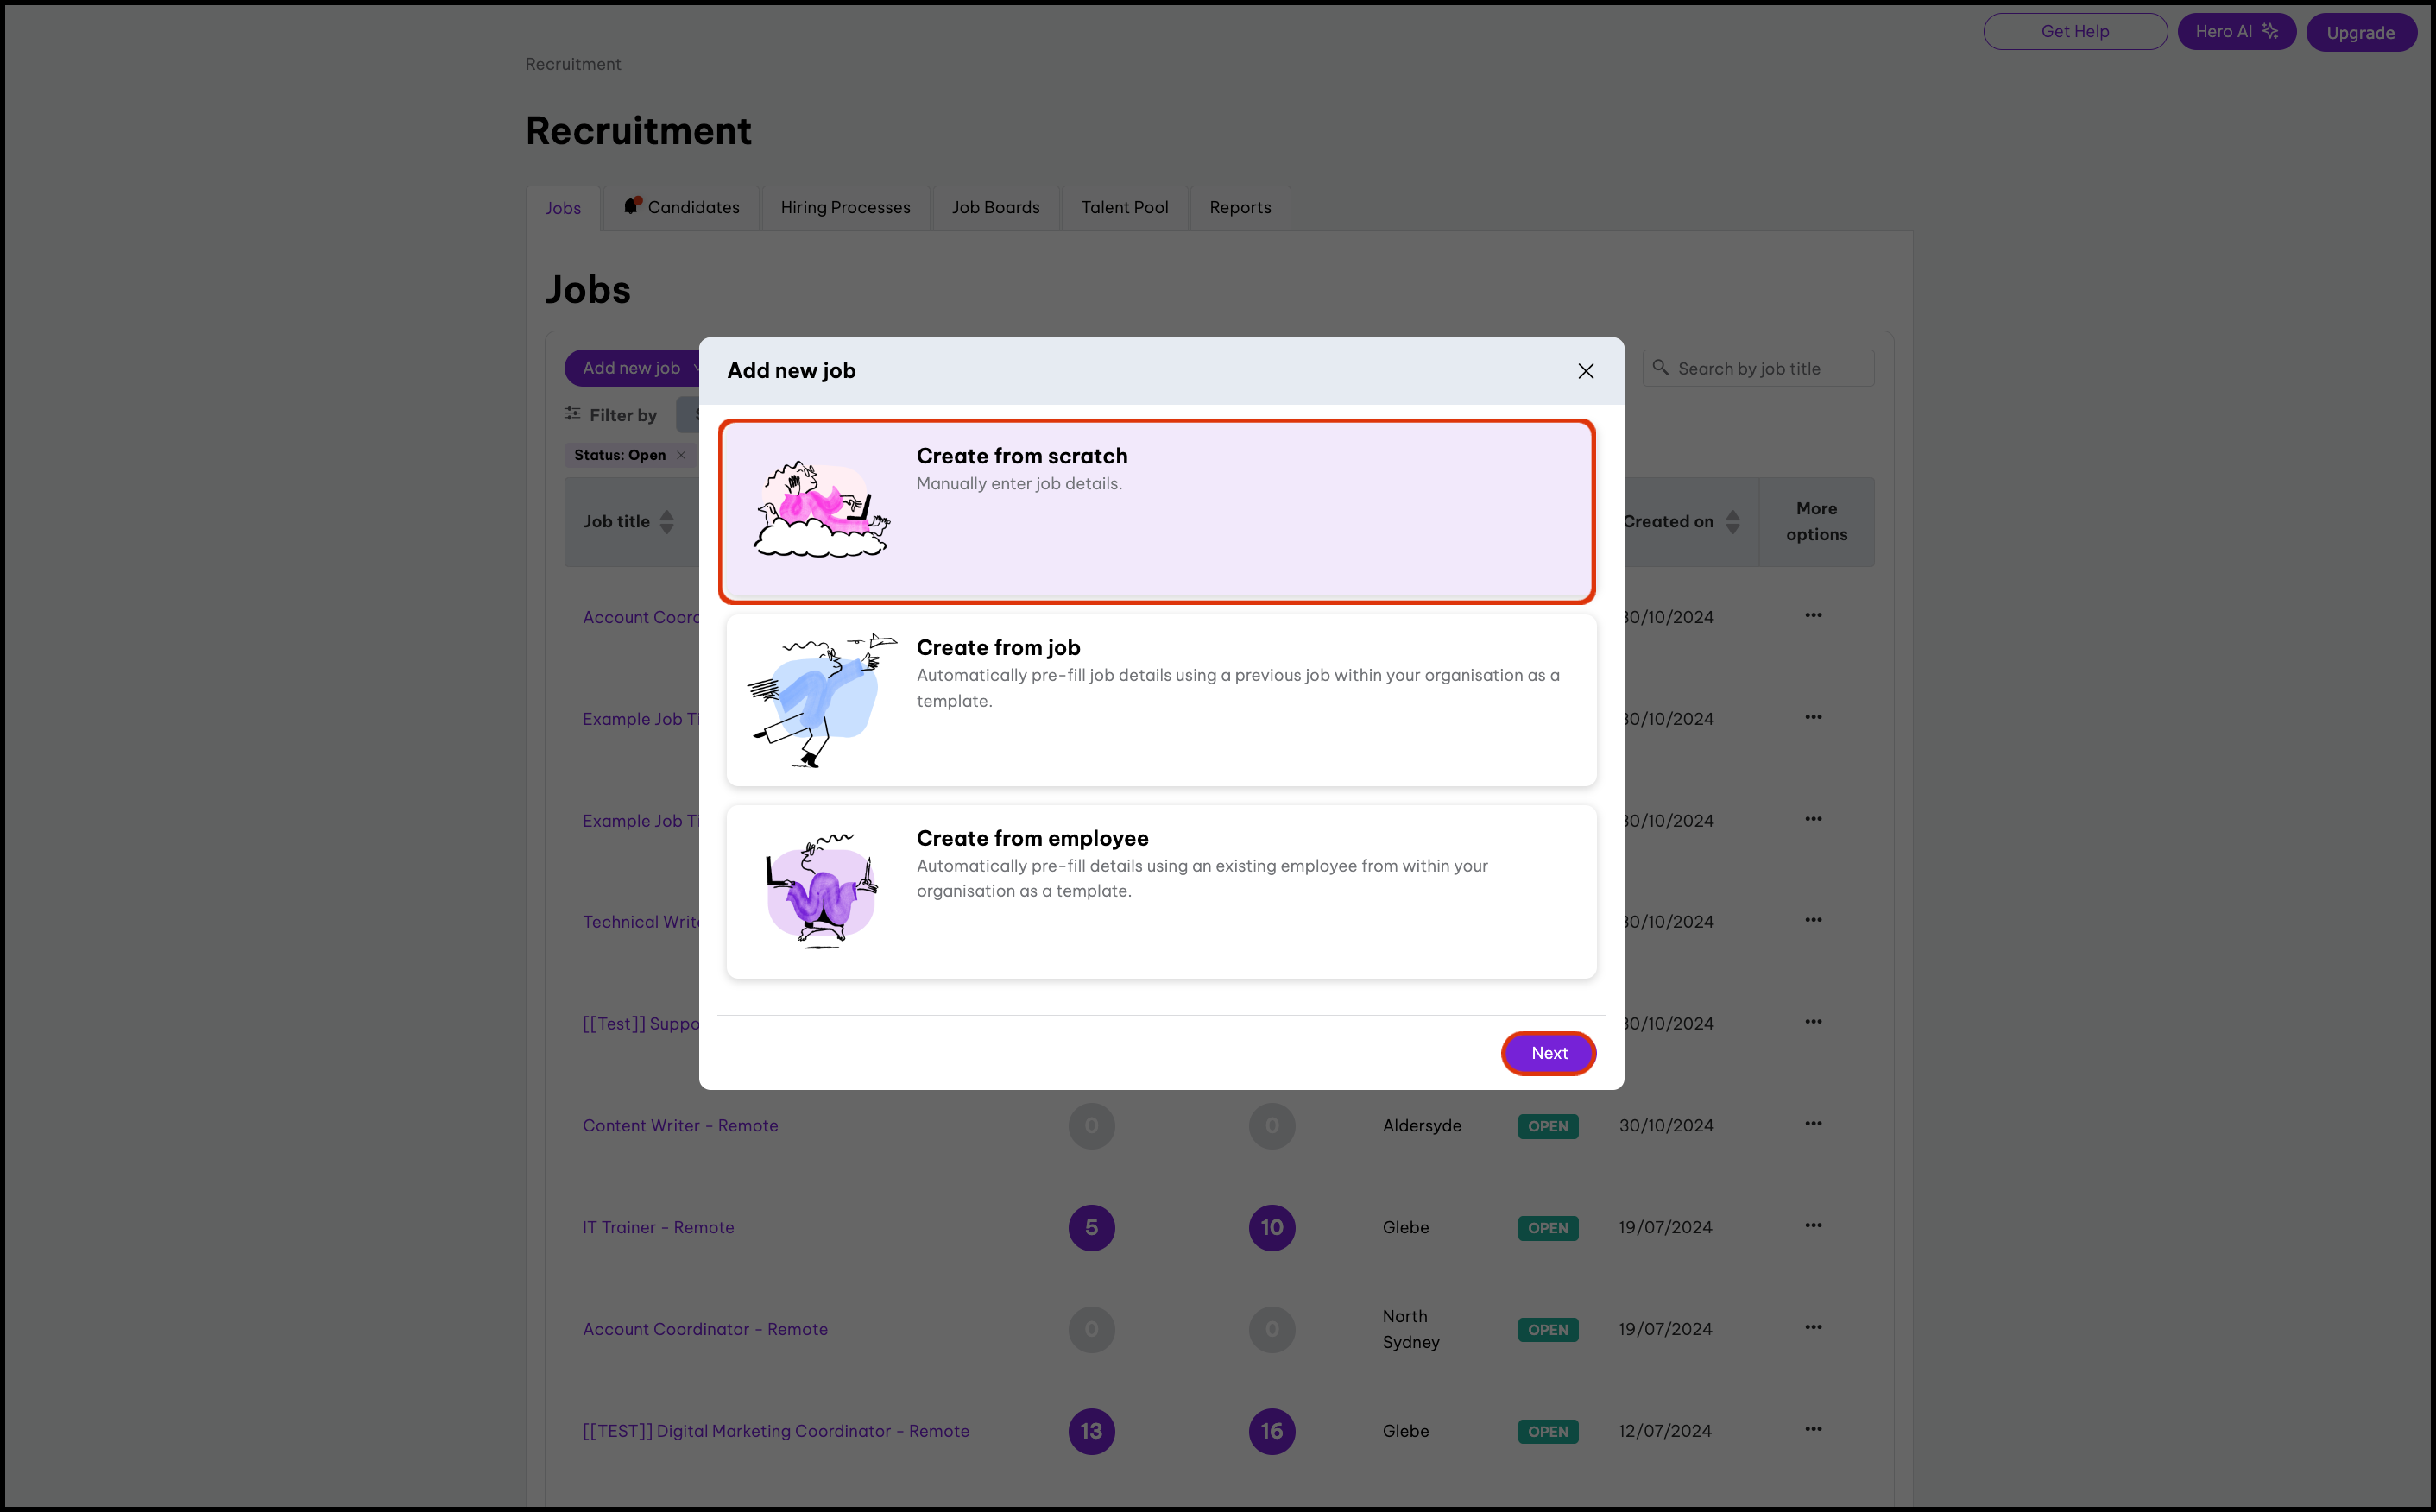Remove the Status: Open filter chip
2436x1512 pixels.
point(681,455)
